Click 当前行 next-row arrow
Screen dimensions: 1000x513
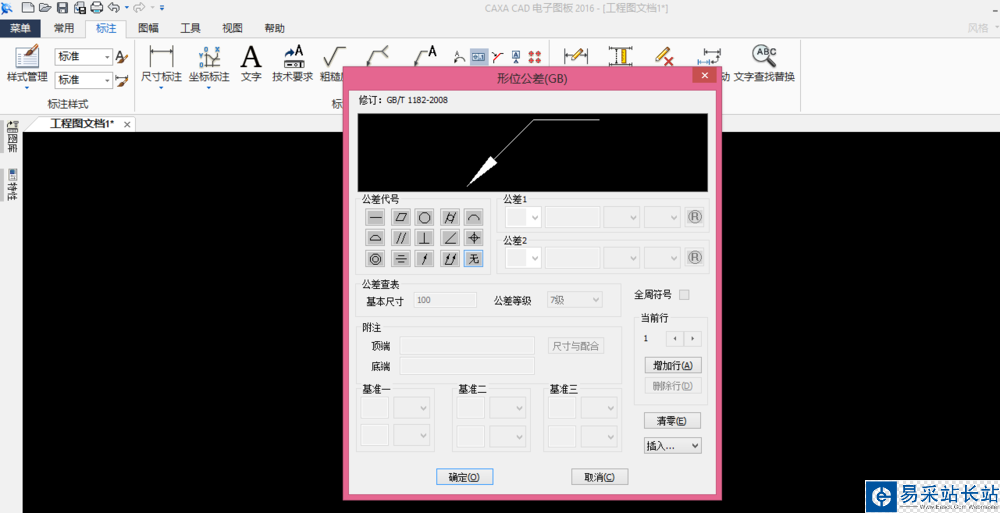[x=693, y=338]
